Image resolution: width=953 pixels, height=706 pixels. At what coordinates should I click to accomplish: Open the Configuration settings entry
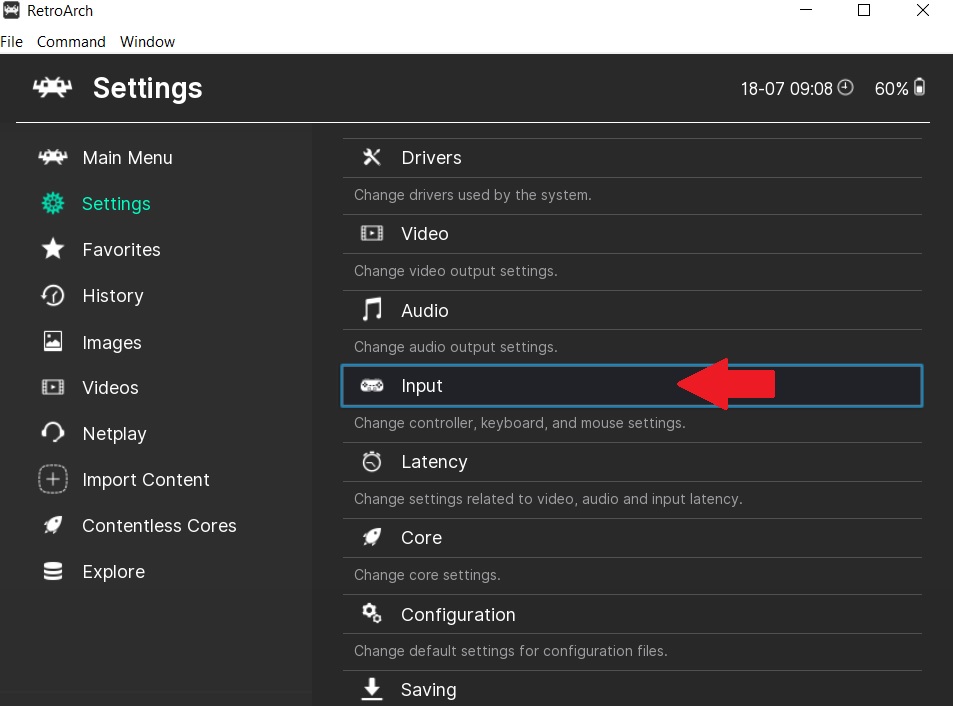458,615
